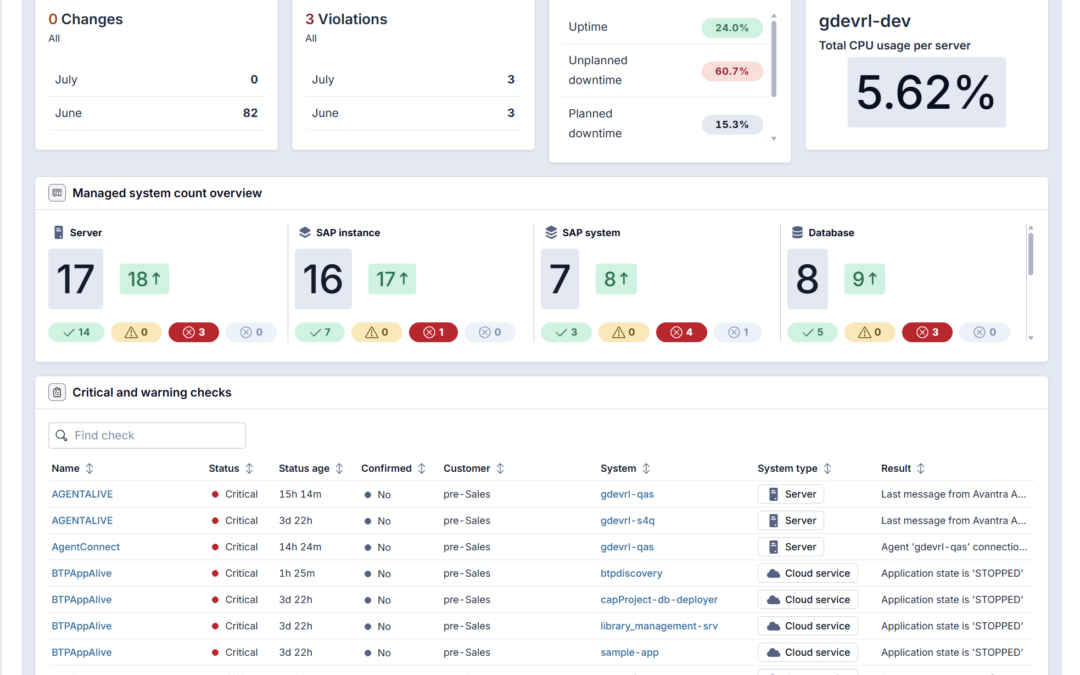1080x675 pixels.
Task: Click the Agent 'gdevrl-qas' connection result text
Action: click(x=954, y=547)
